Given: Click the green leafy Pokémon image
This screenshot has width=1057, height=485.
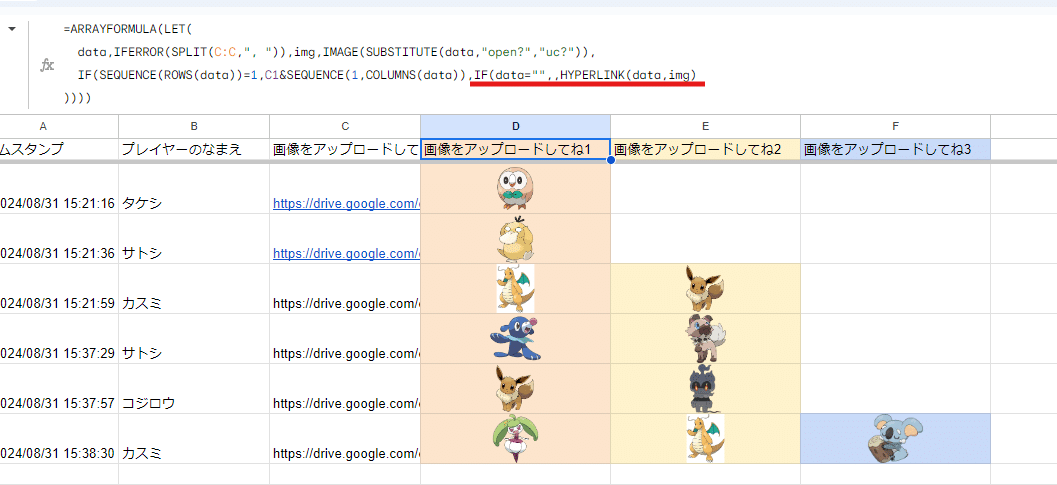Looking at the screenshot, I should [515, 438].
